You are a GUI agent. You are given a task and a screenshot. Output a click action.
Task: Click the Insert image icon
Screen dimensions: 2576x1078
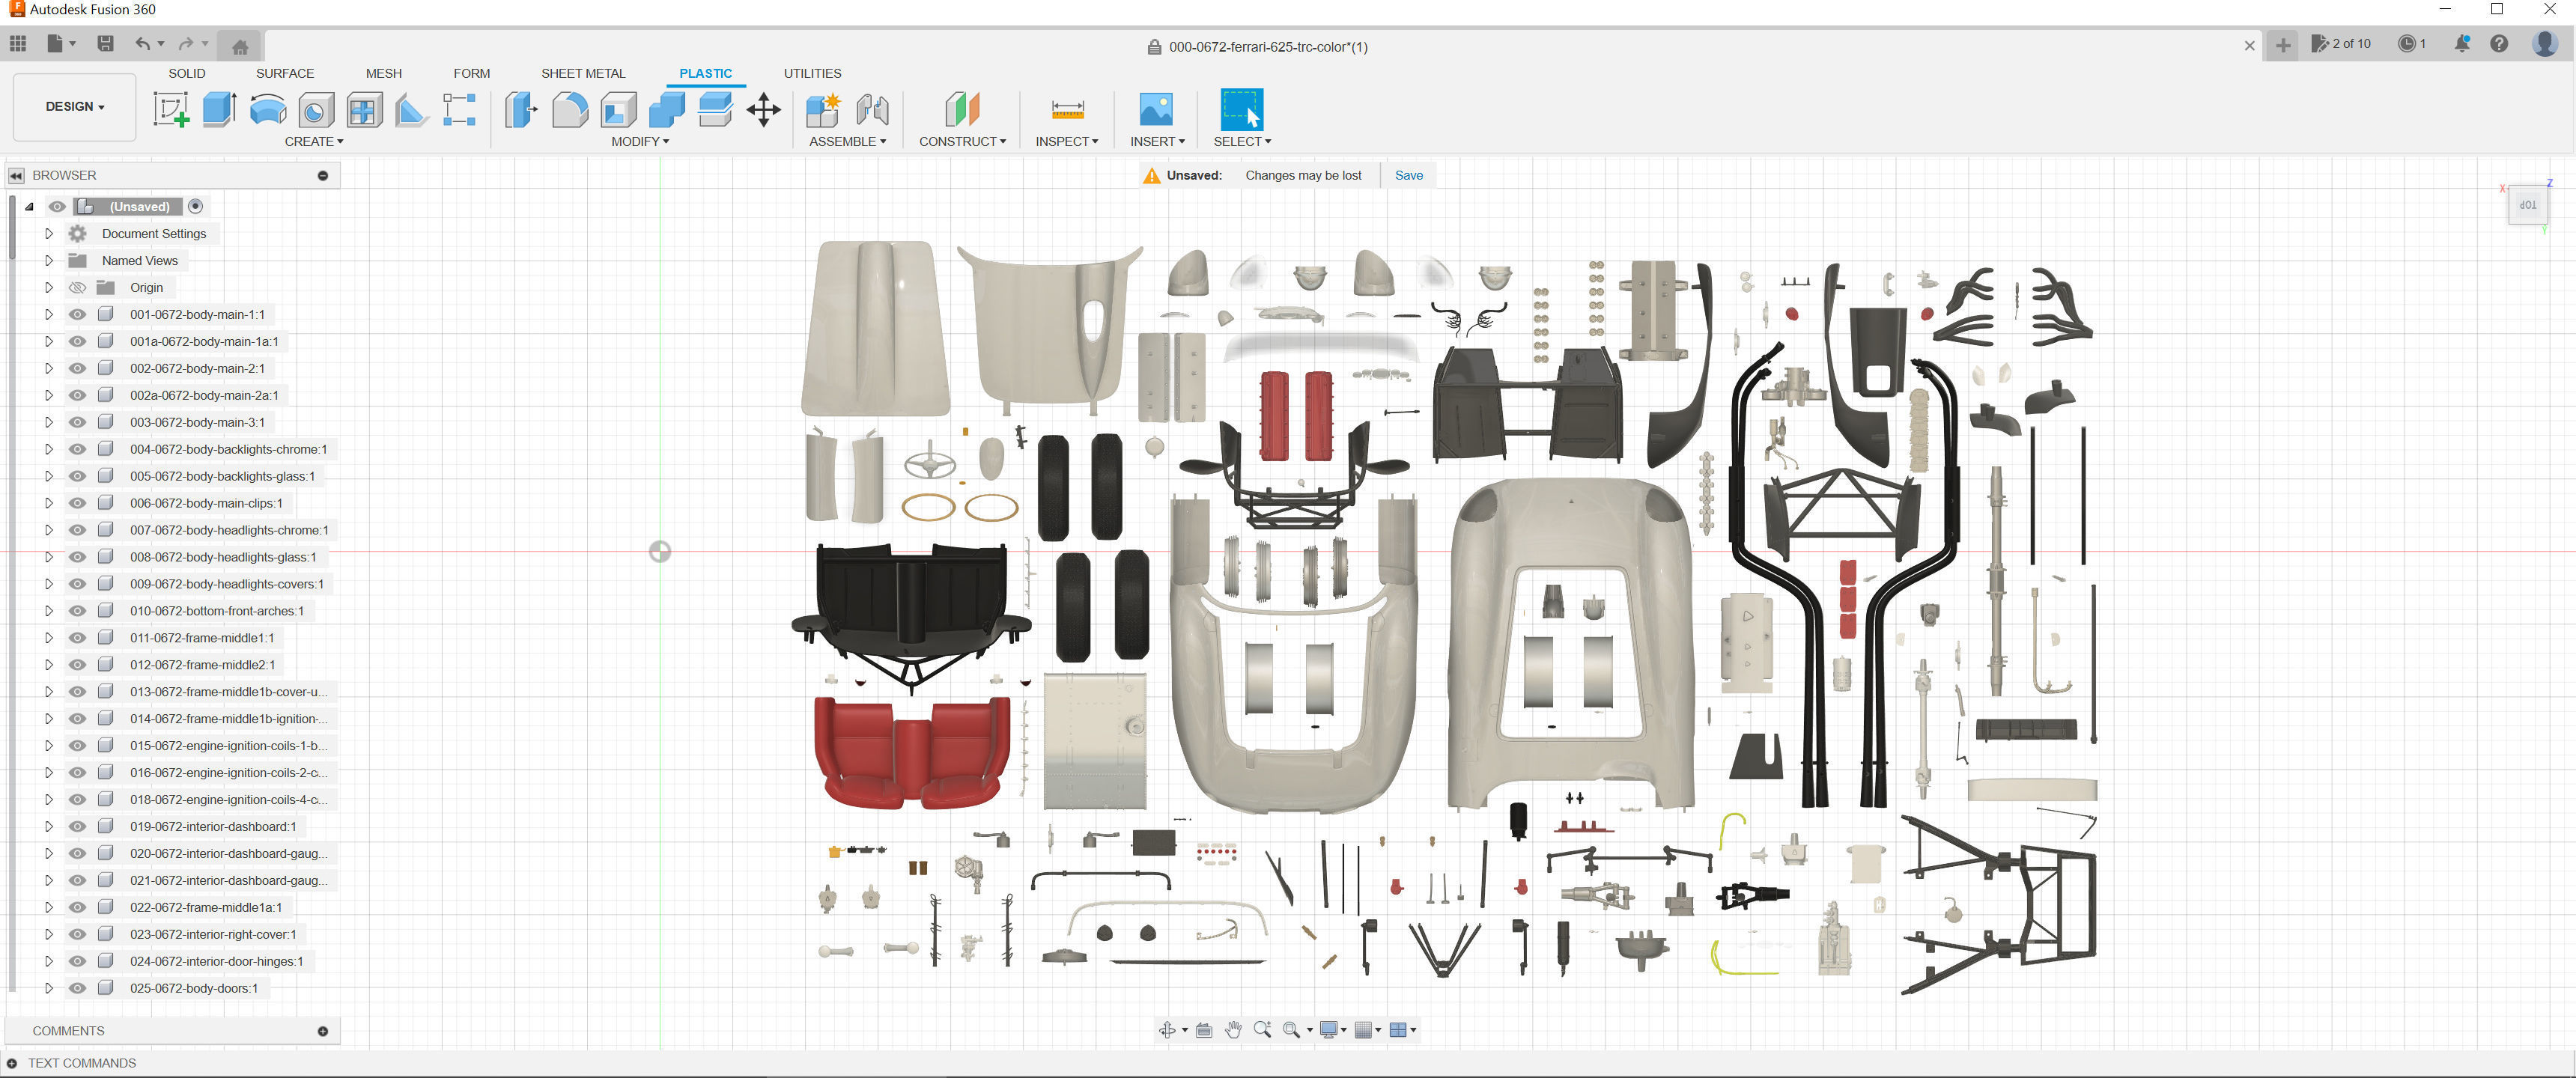[x=1156, y=109]
